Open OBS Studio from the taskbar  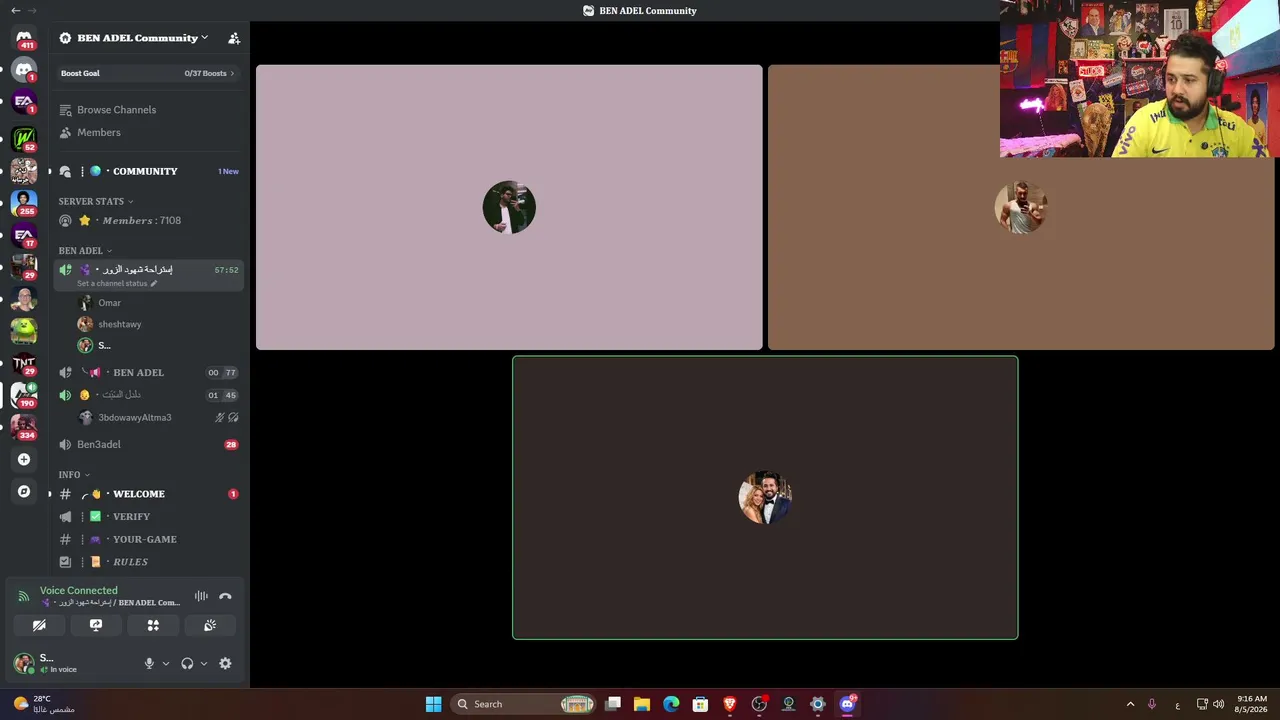(759, 704)
